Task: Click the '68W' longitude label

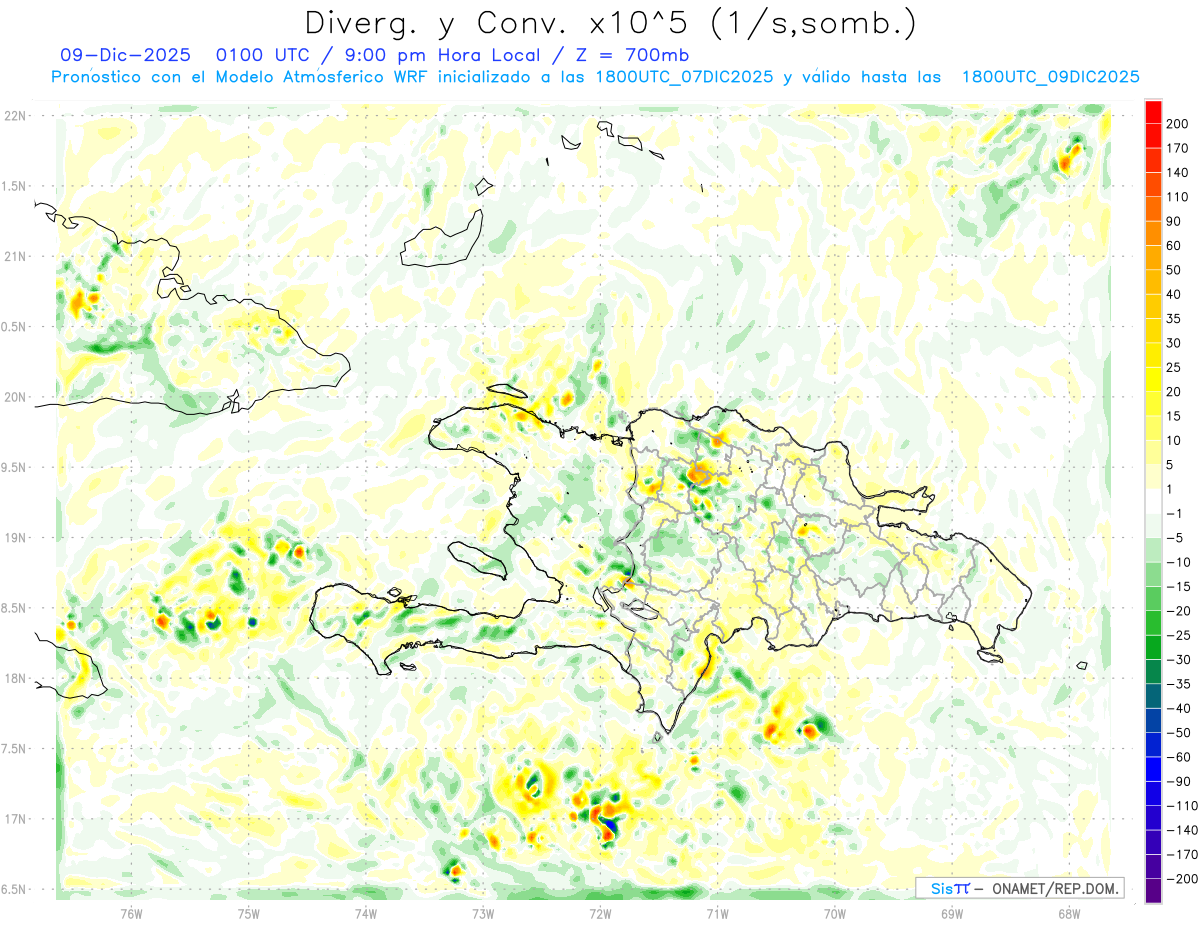Action: click(1069, 913)
